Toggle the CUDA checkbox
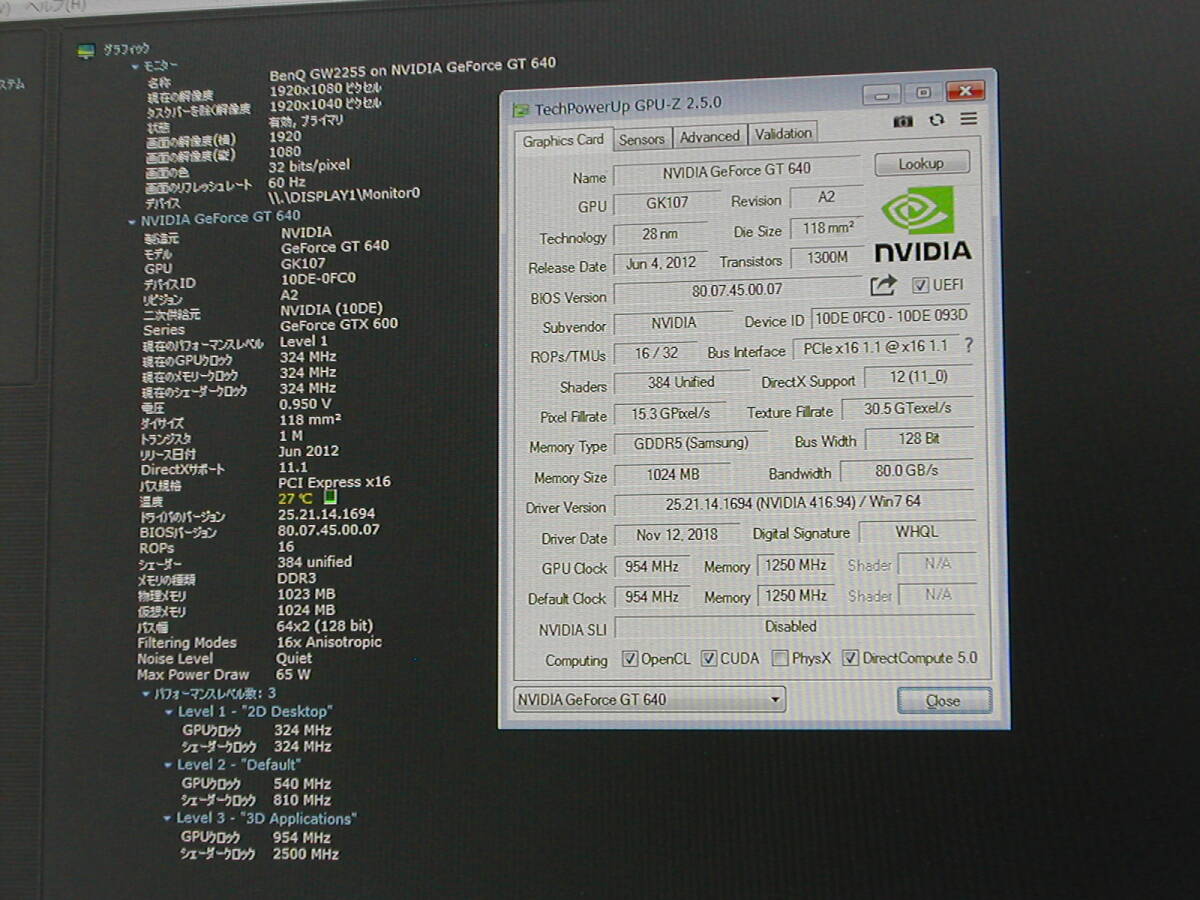The image size is (1200, 900). 708,658
